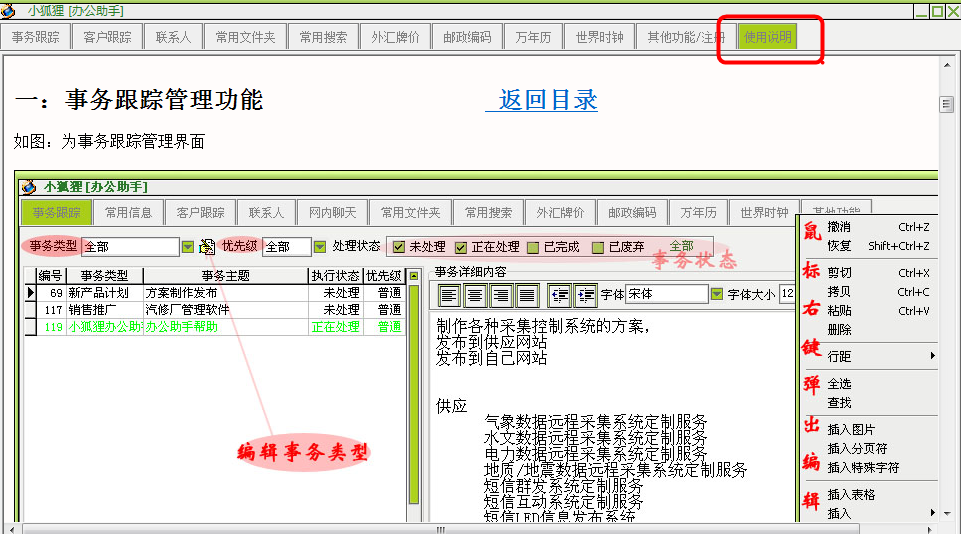The width and height of the screenshot is (961, 534).
Task: Click the fox app icon in the title bar
Action: tap(8, 10)
